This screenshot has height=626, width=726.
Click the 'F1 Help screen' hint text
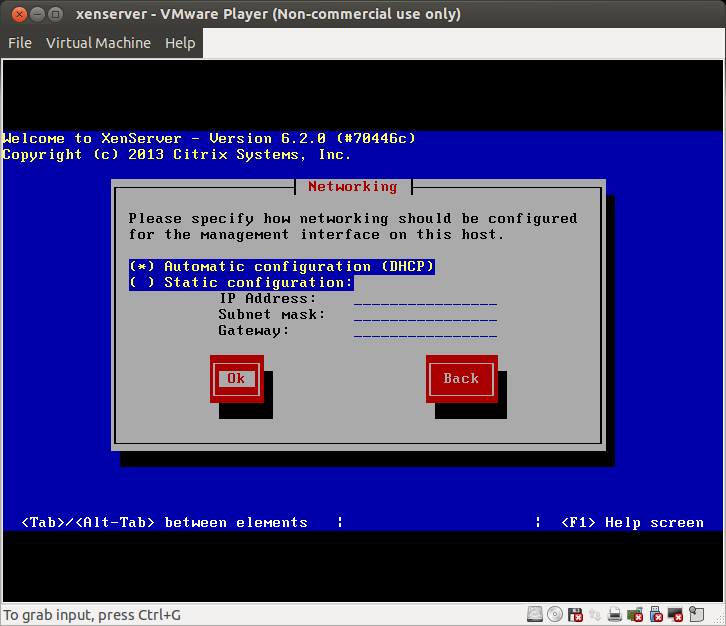[632, 522]
